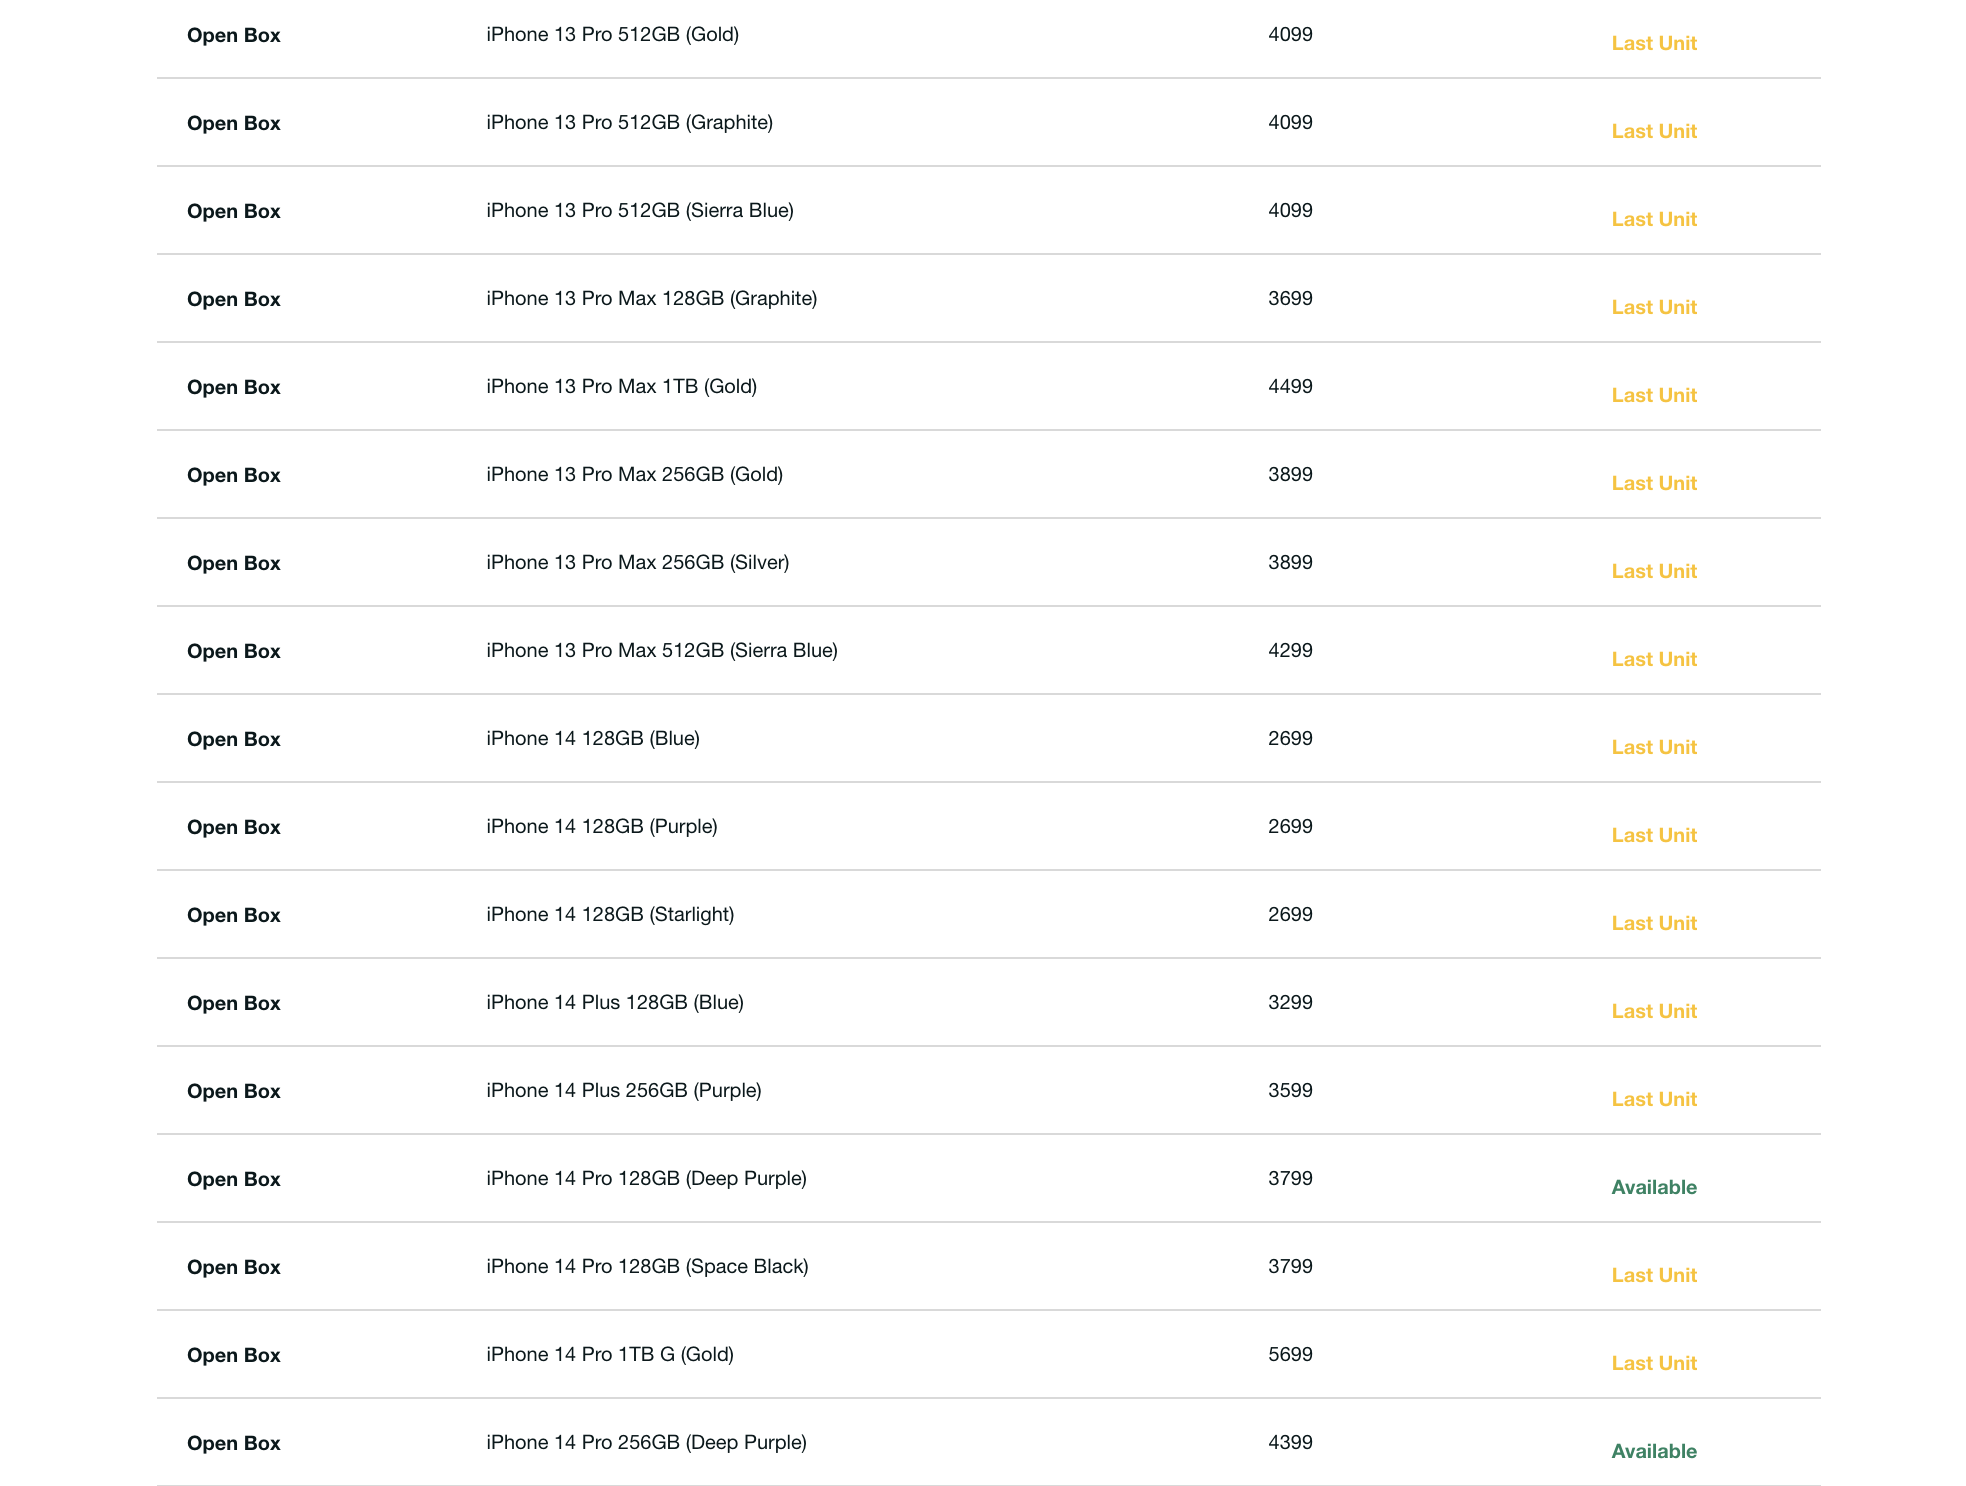
Task: Click Open Box label for iPhone 14 Pro 1TB
Action: tap(233, 1355)
